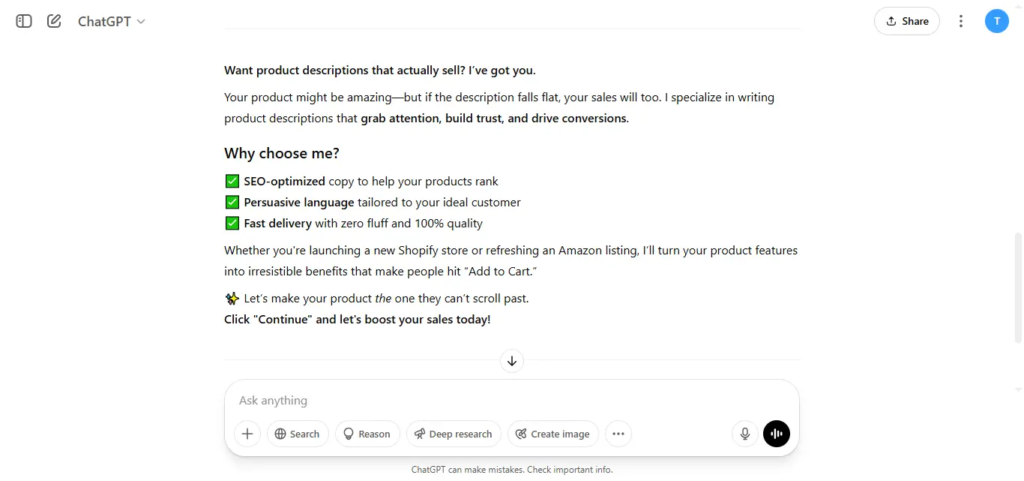Open the three-dot options menu at top right
Viewport: 1024px width, 481px height.
pos(961,21)
